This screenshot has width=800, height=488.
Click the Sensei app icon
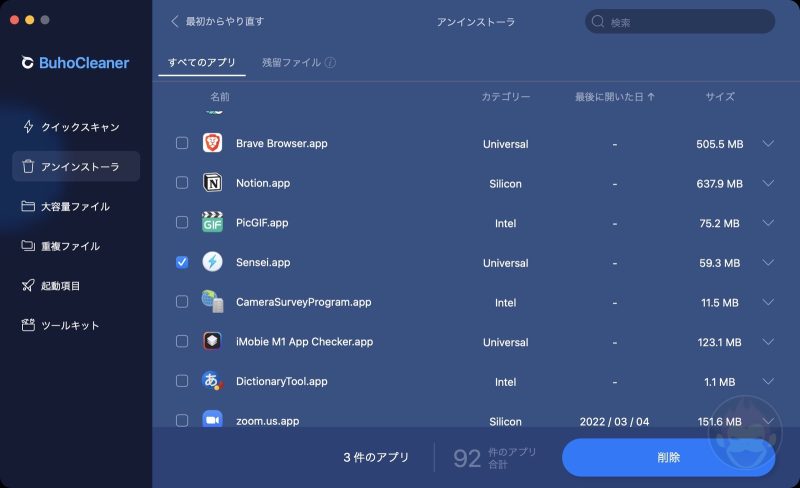click(212, 262)
